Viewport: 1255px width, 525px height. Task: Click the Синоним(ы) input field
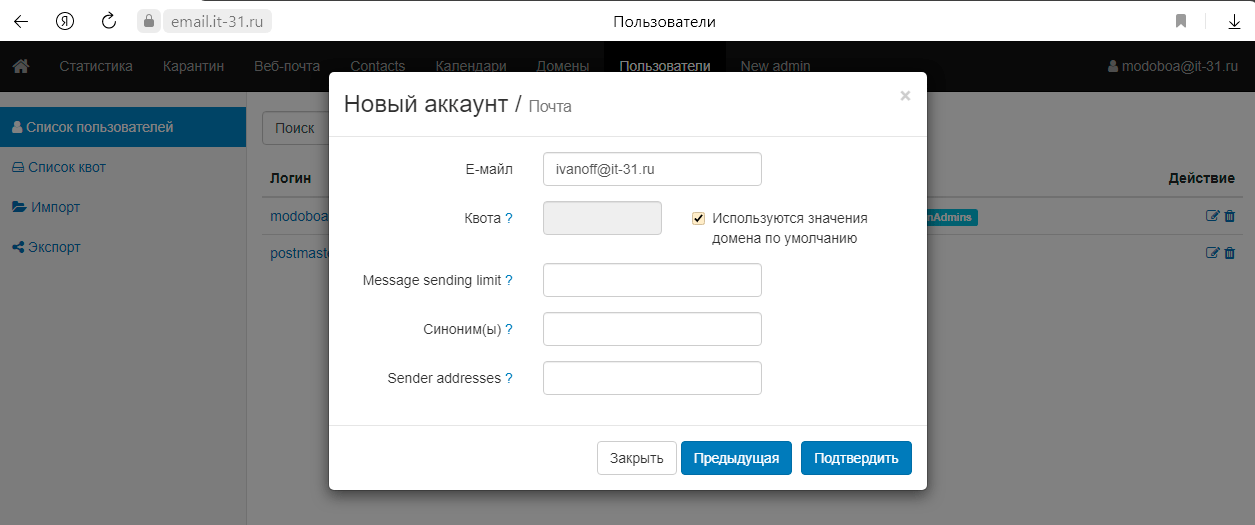(x=652, y=329)
